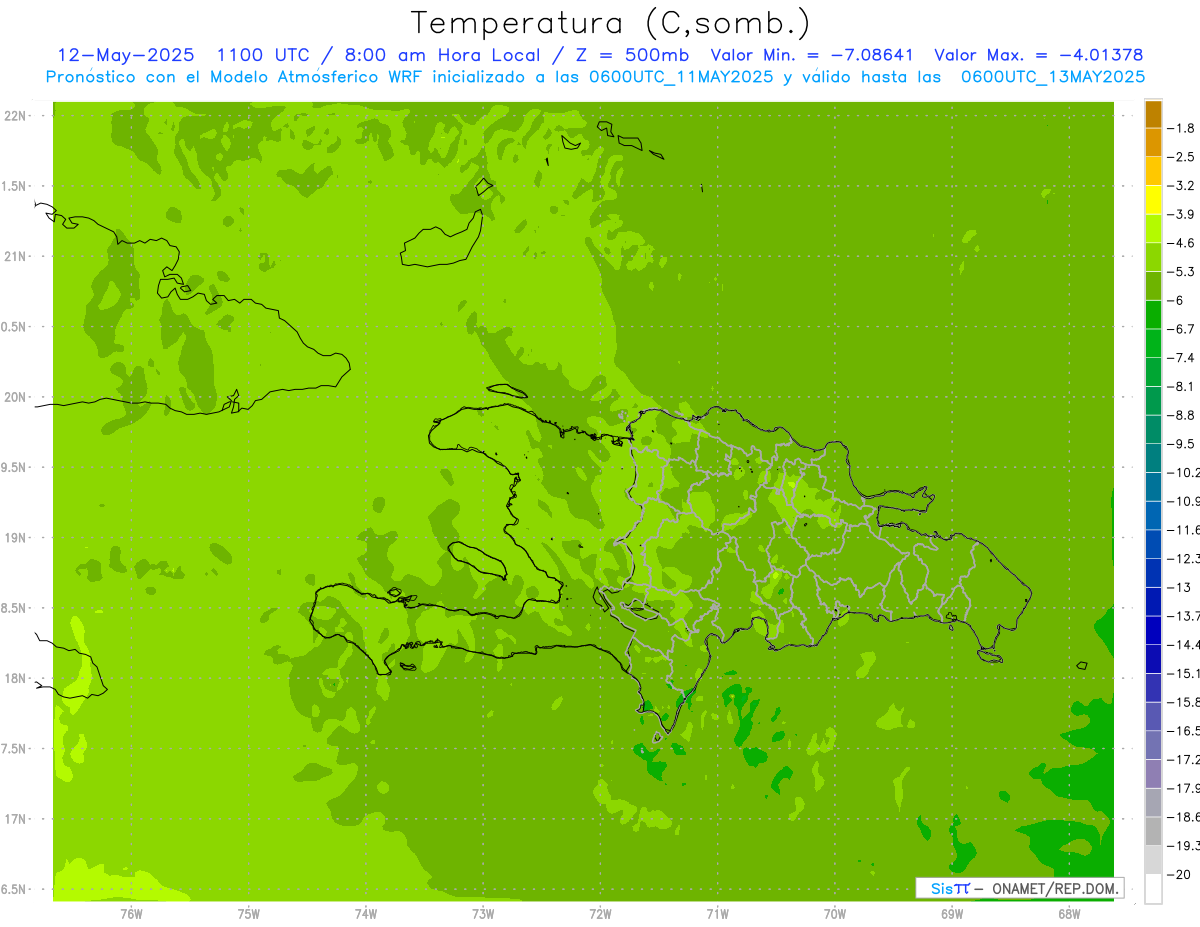Click the date text '12-May-2025'
The image size is (1200, 927).
click(126, 55)
